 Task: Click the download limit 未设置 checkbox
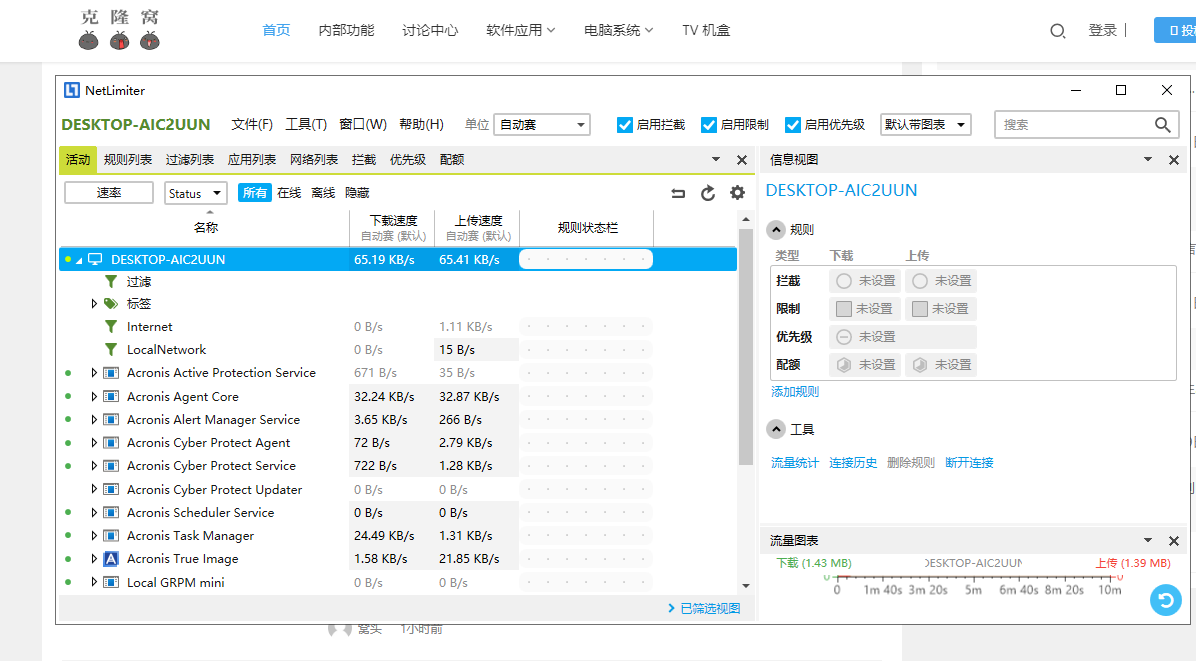pyautogui.click(x=844, y=309)
